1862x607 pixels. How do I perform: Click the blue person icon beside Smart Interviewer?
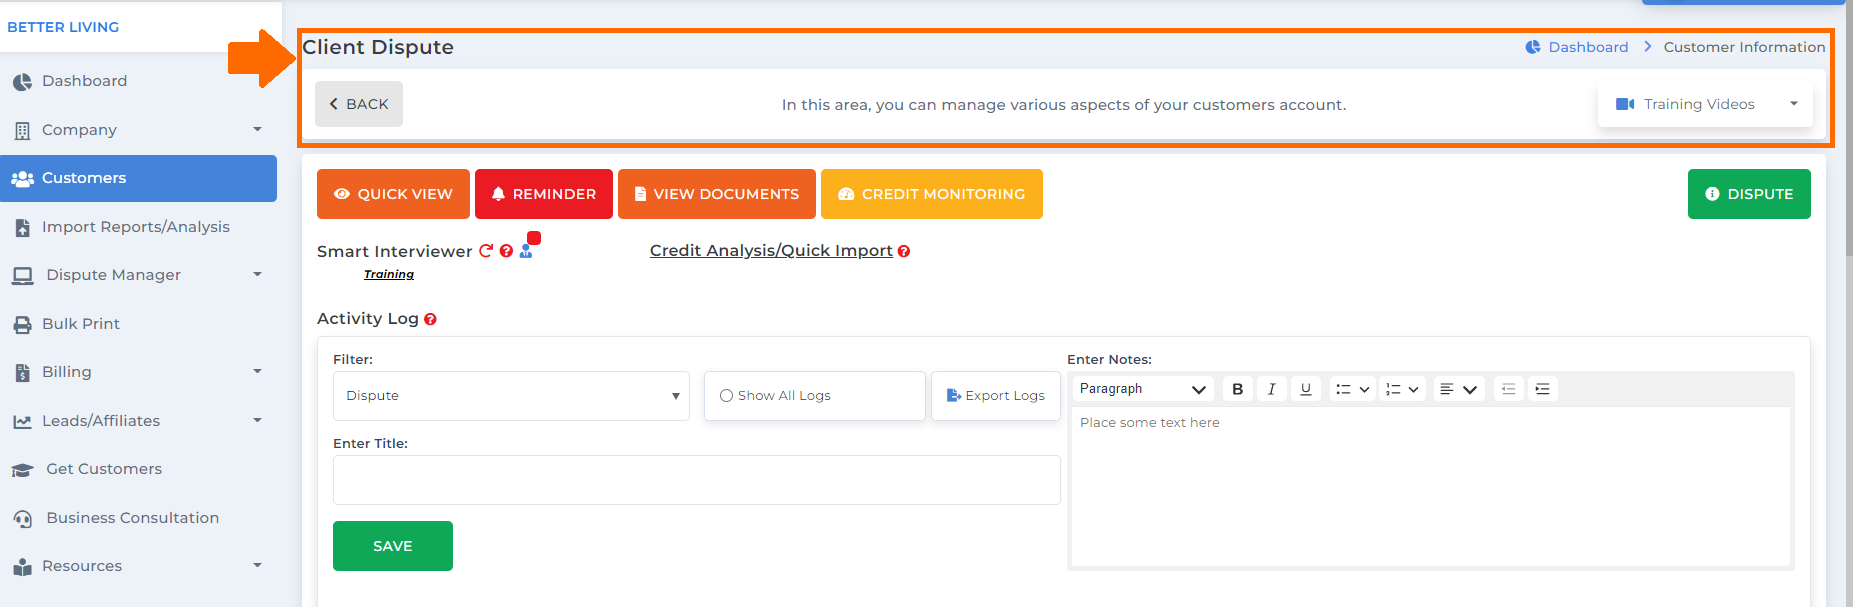click(x=526, y=251)
